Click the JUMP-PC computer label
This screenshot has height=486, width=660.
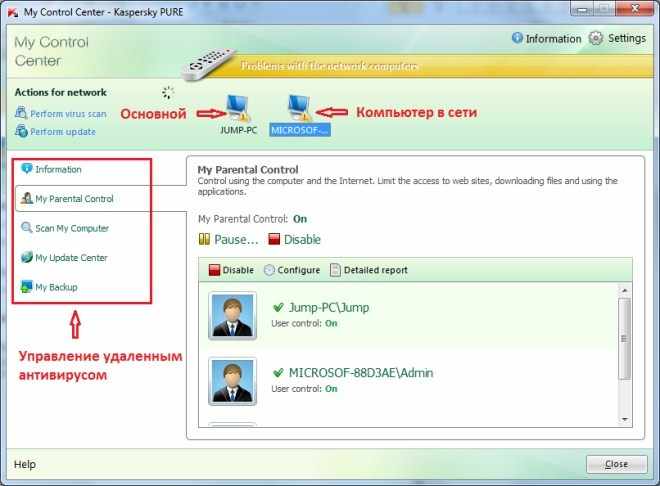point(238,130)
